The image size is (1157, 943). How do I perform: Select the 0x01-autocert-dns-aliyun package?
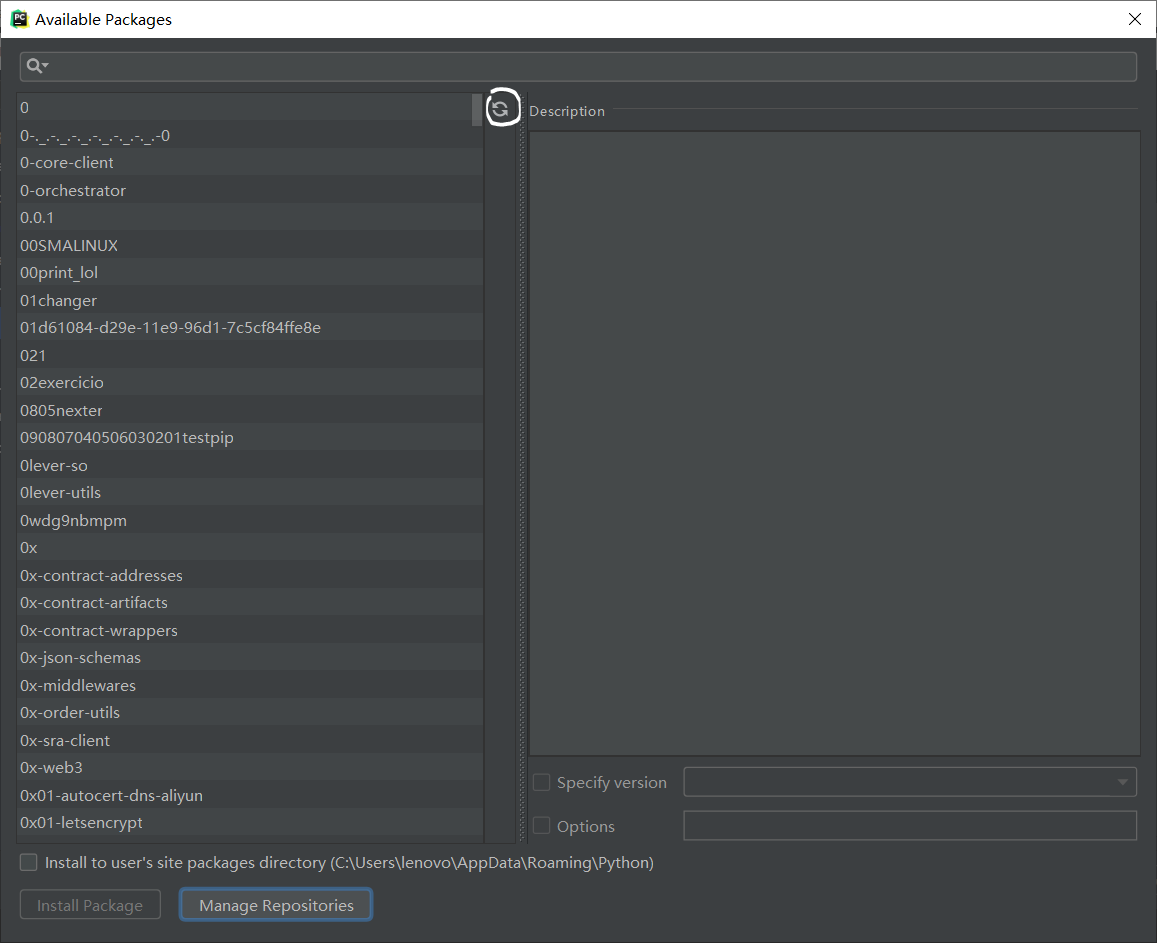250,795
